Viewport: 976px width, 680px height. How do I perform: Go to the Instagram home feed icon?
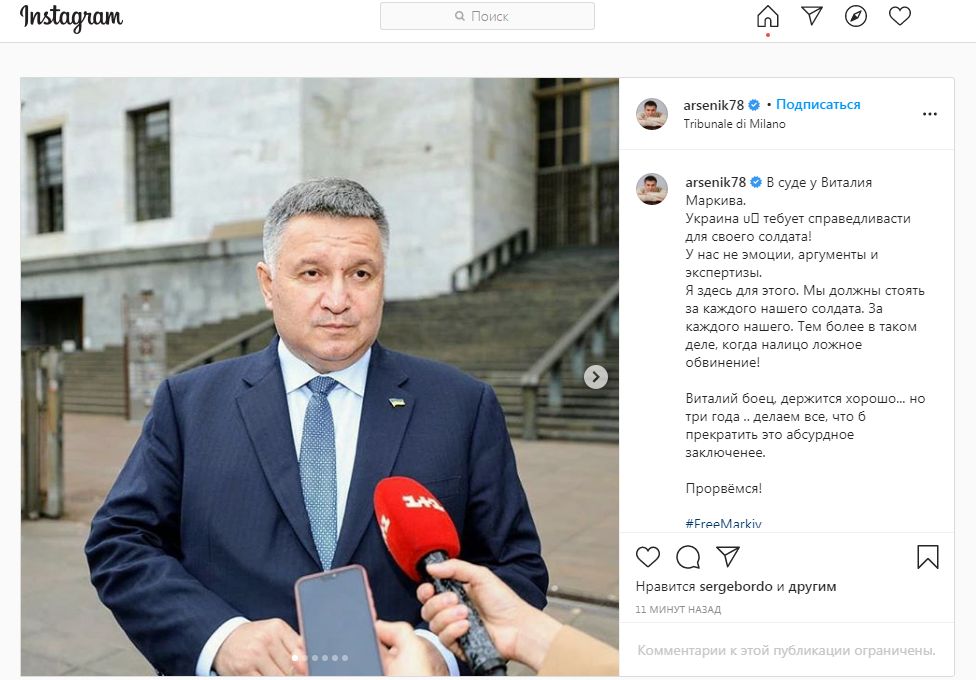click(767, 16)
